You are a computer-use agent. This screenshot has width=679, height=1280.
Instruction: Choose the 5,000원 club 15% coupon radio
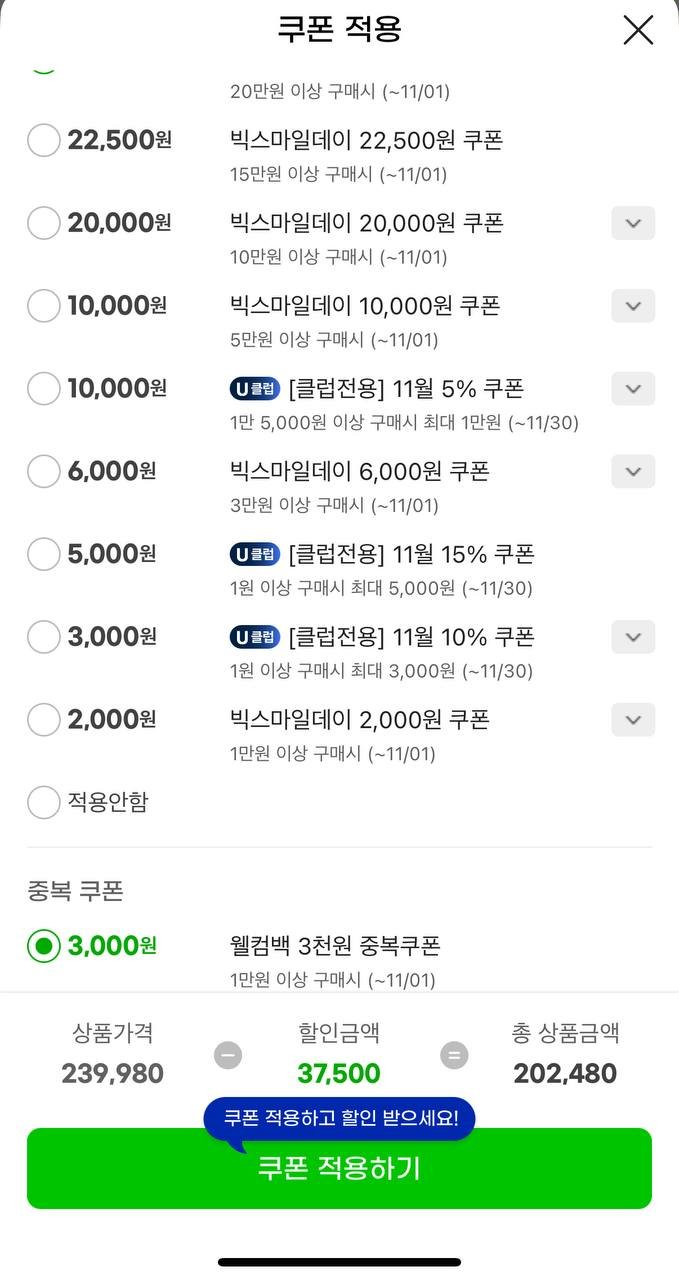click(44, 553)
